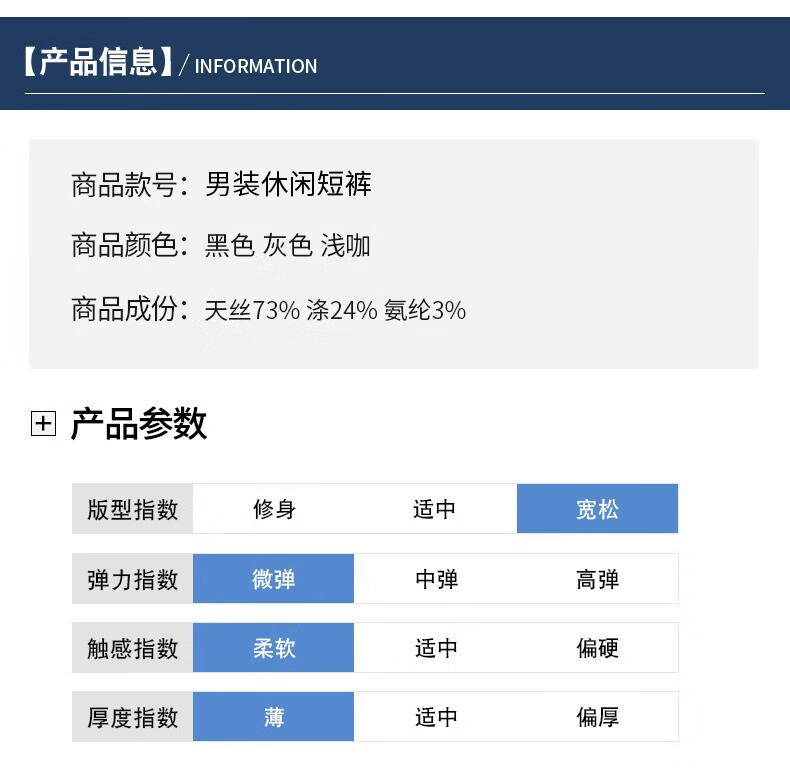The width and height of the screenshot is (790, 777).
Task: Choose the highlighted 柔软 touch option
Action: coord(274,648)
